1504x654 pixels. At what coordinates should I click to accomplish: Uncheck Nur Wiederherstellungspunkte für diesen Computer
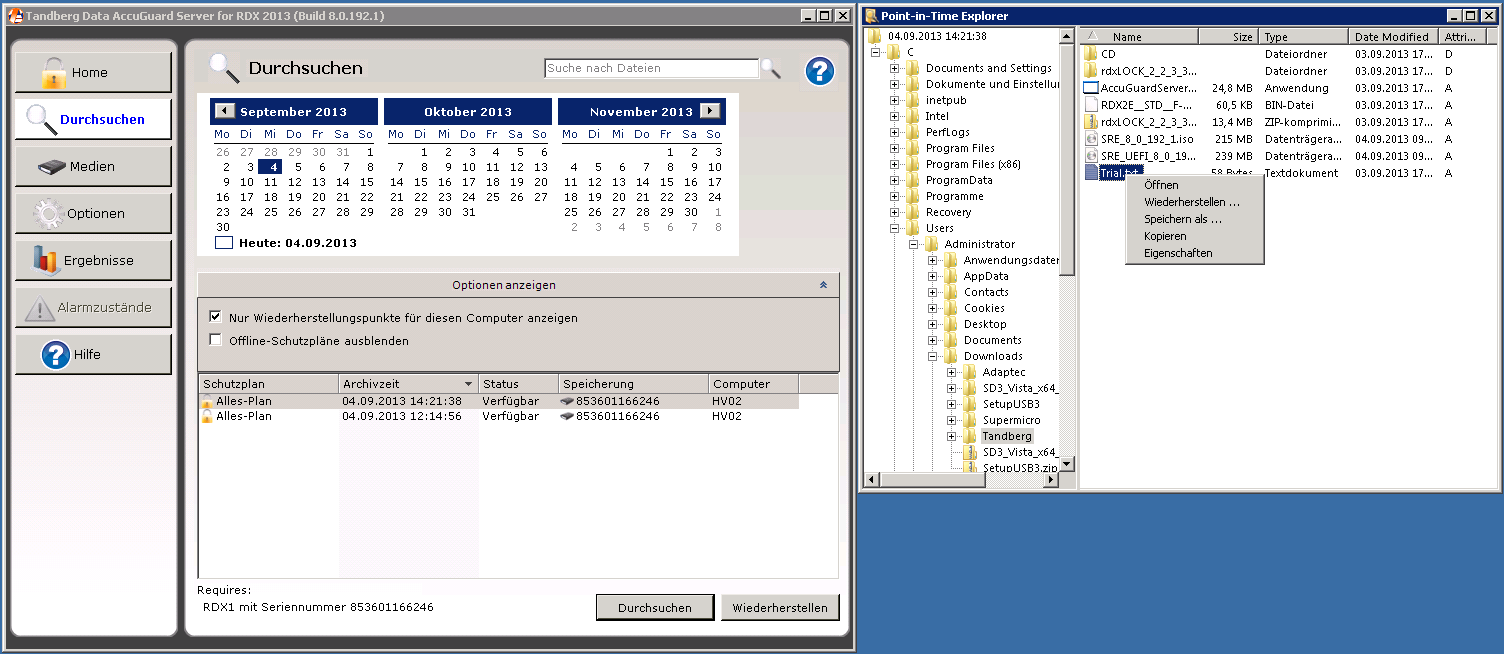[215, 317]
